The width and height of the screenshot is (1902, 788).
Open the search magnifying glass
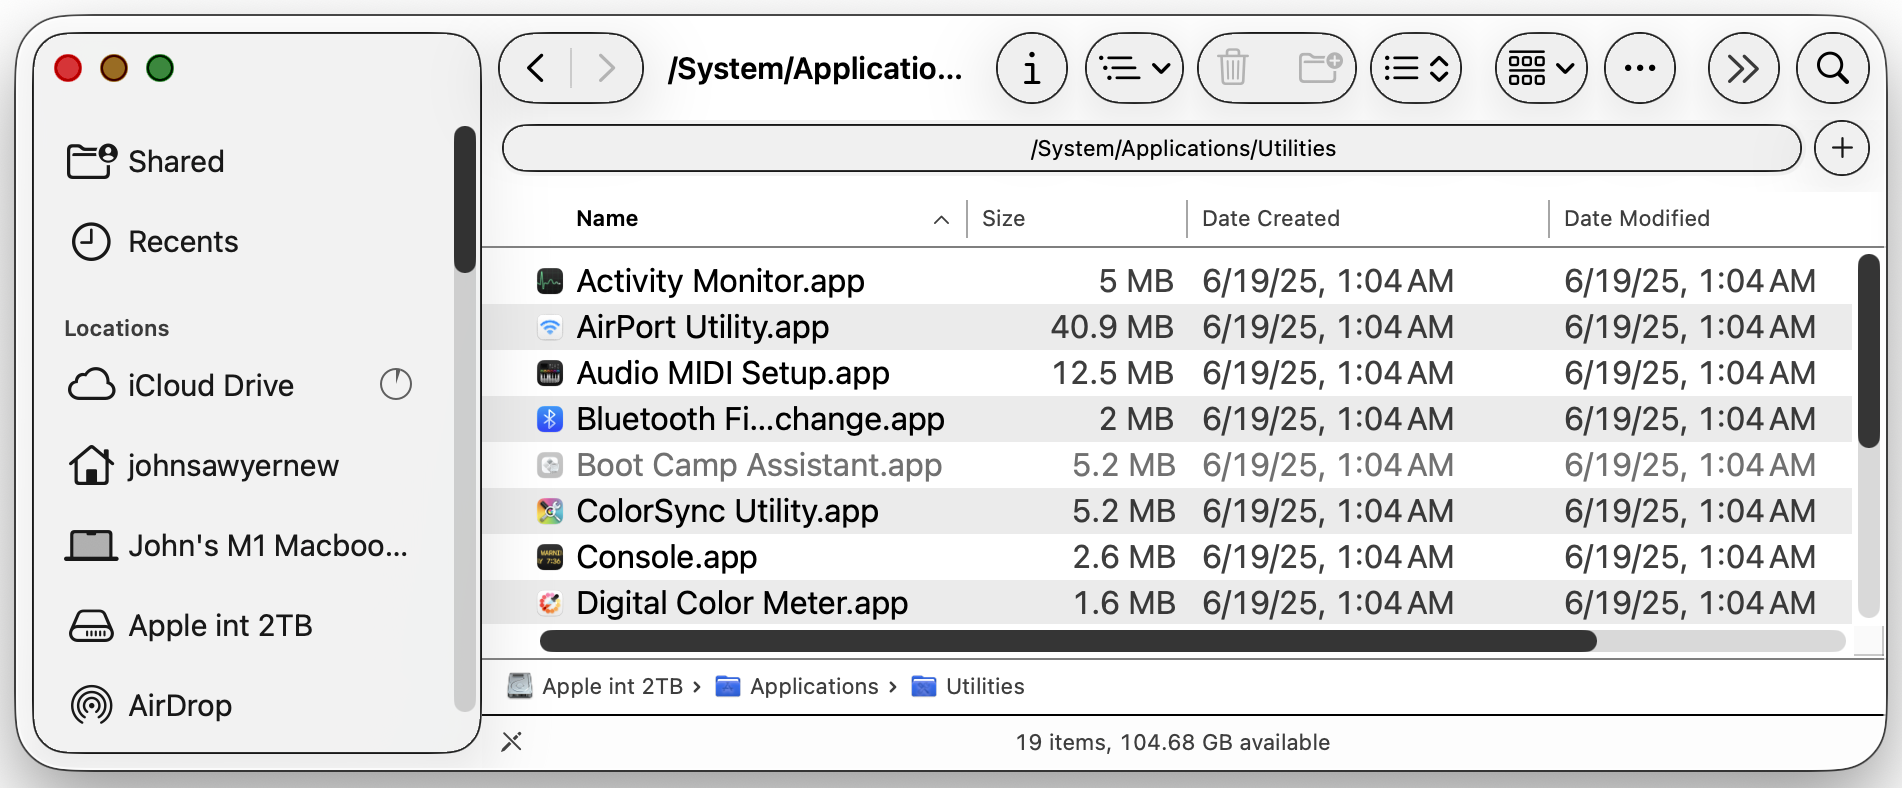point(1832,69)
